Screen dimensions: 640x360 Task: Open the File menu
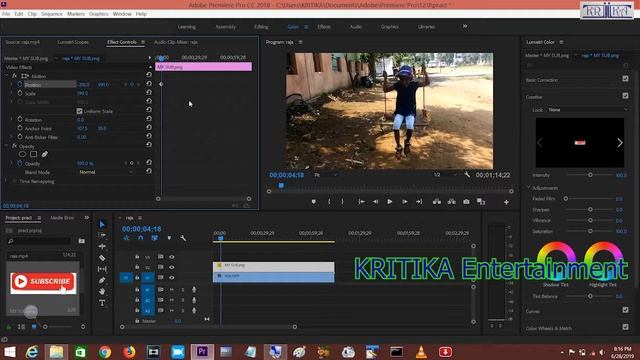pos(6,14)
